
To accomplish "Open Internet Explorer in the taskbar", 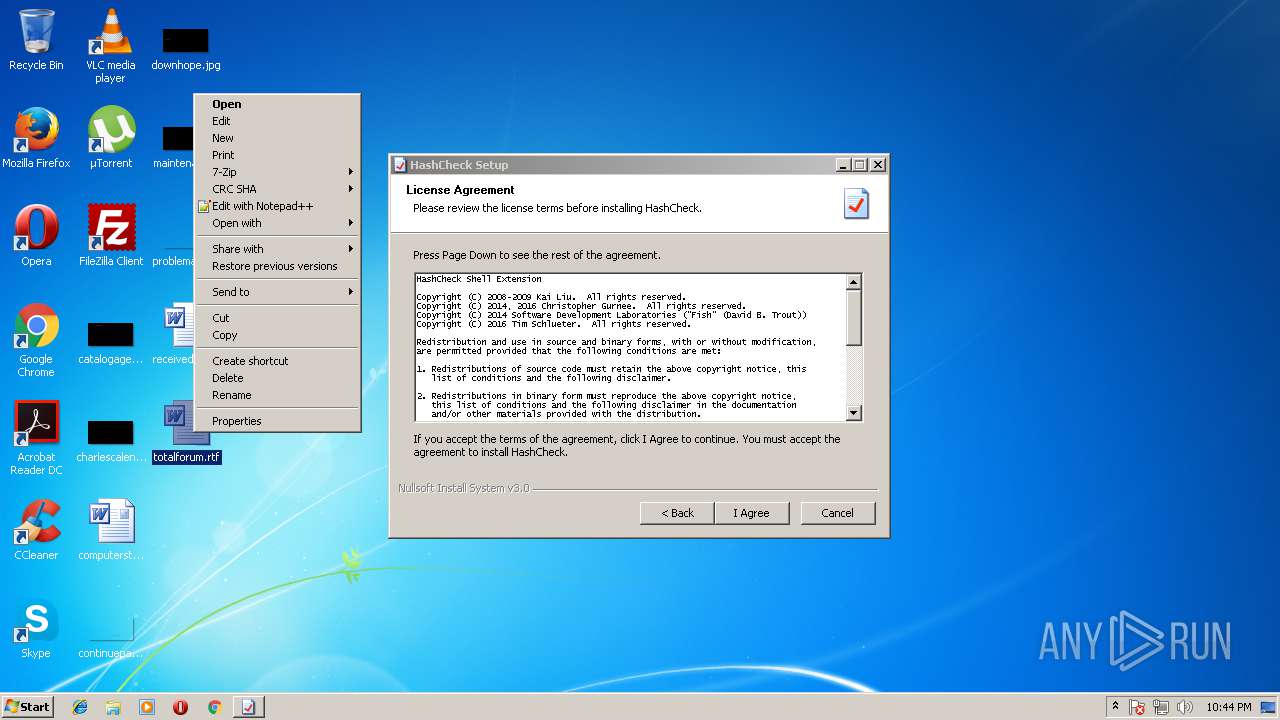I will tap(80, 707).
